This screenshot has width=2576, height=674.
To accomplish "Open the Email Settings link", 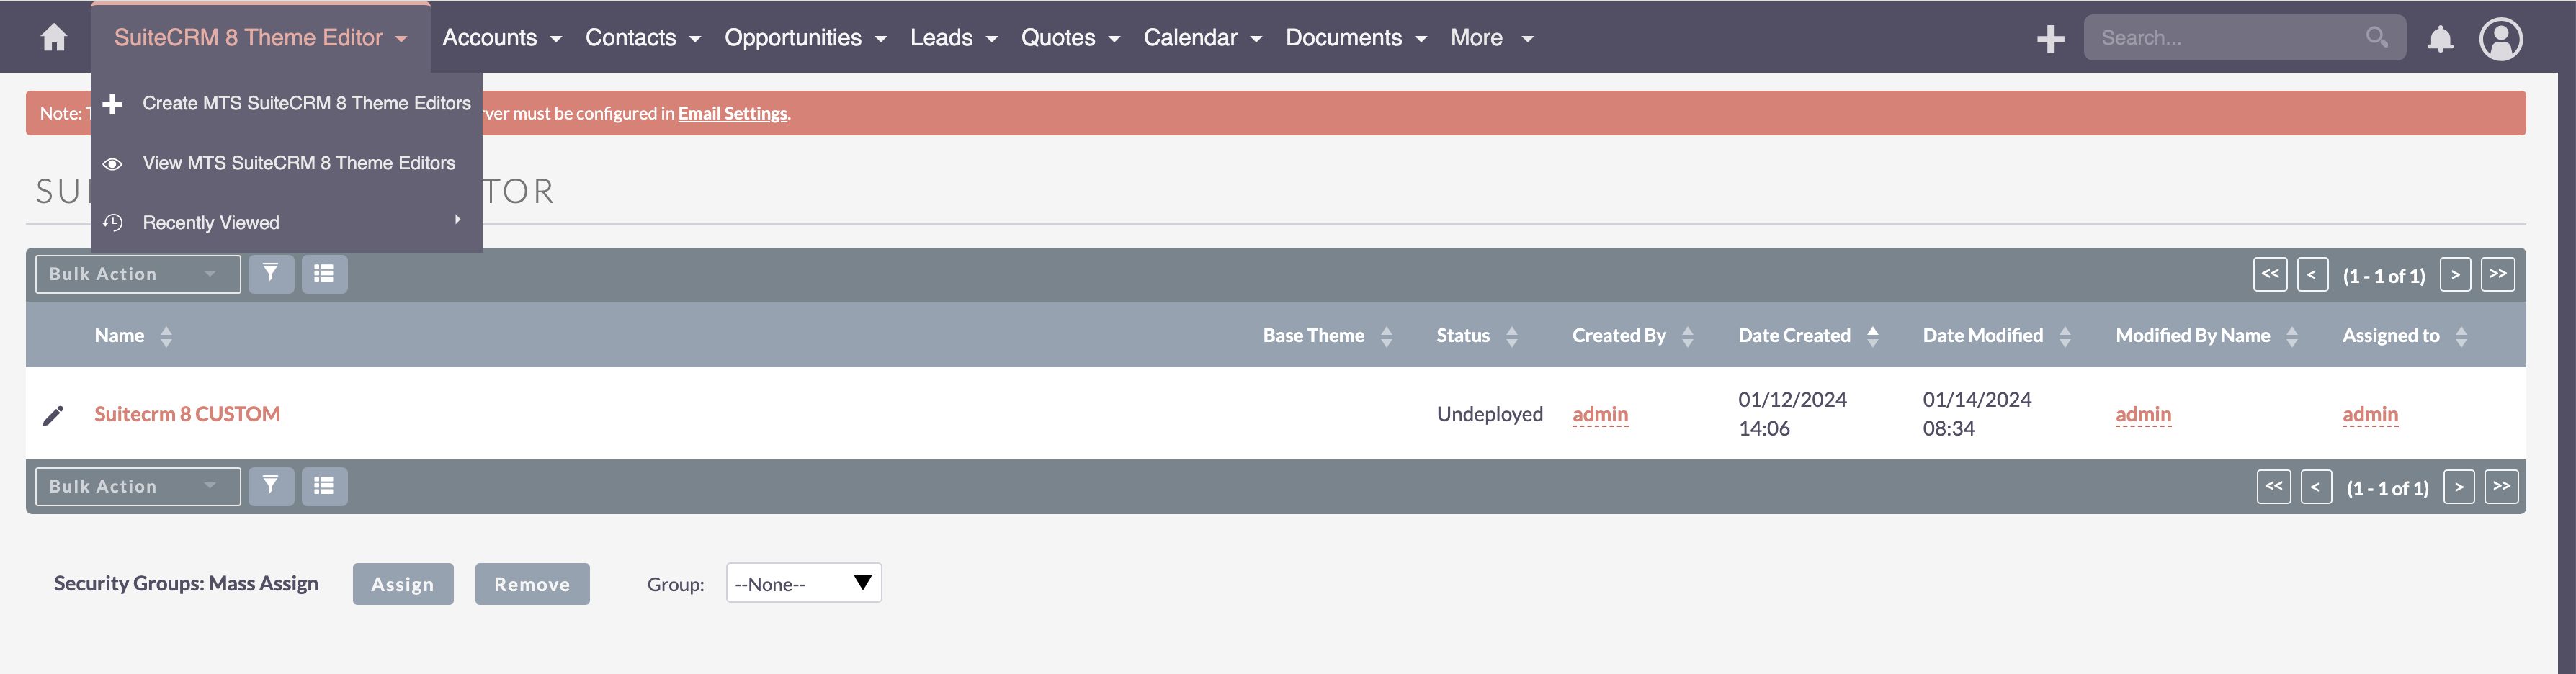I will click(x=733, y=113).
